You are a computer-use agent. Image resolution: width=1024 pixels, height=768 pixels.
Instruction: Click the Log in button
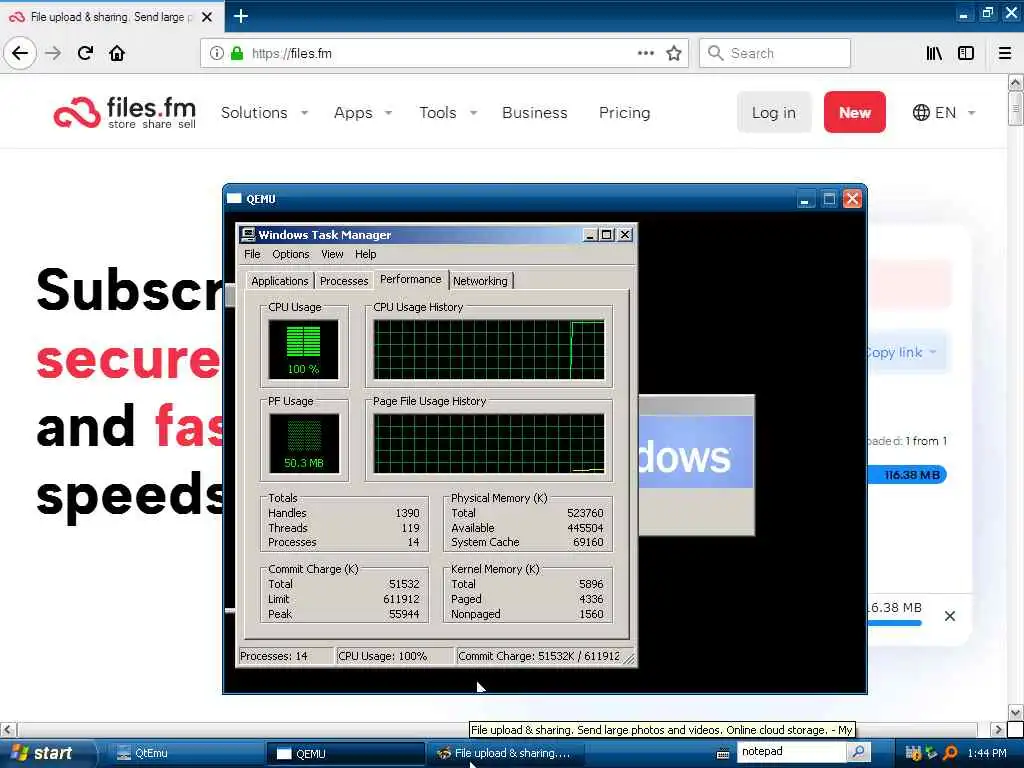774,112
